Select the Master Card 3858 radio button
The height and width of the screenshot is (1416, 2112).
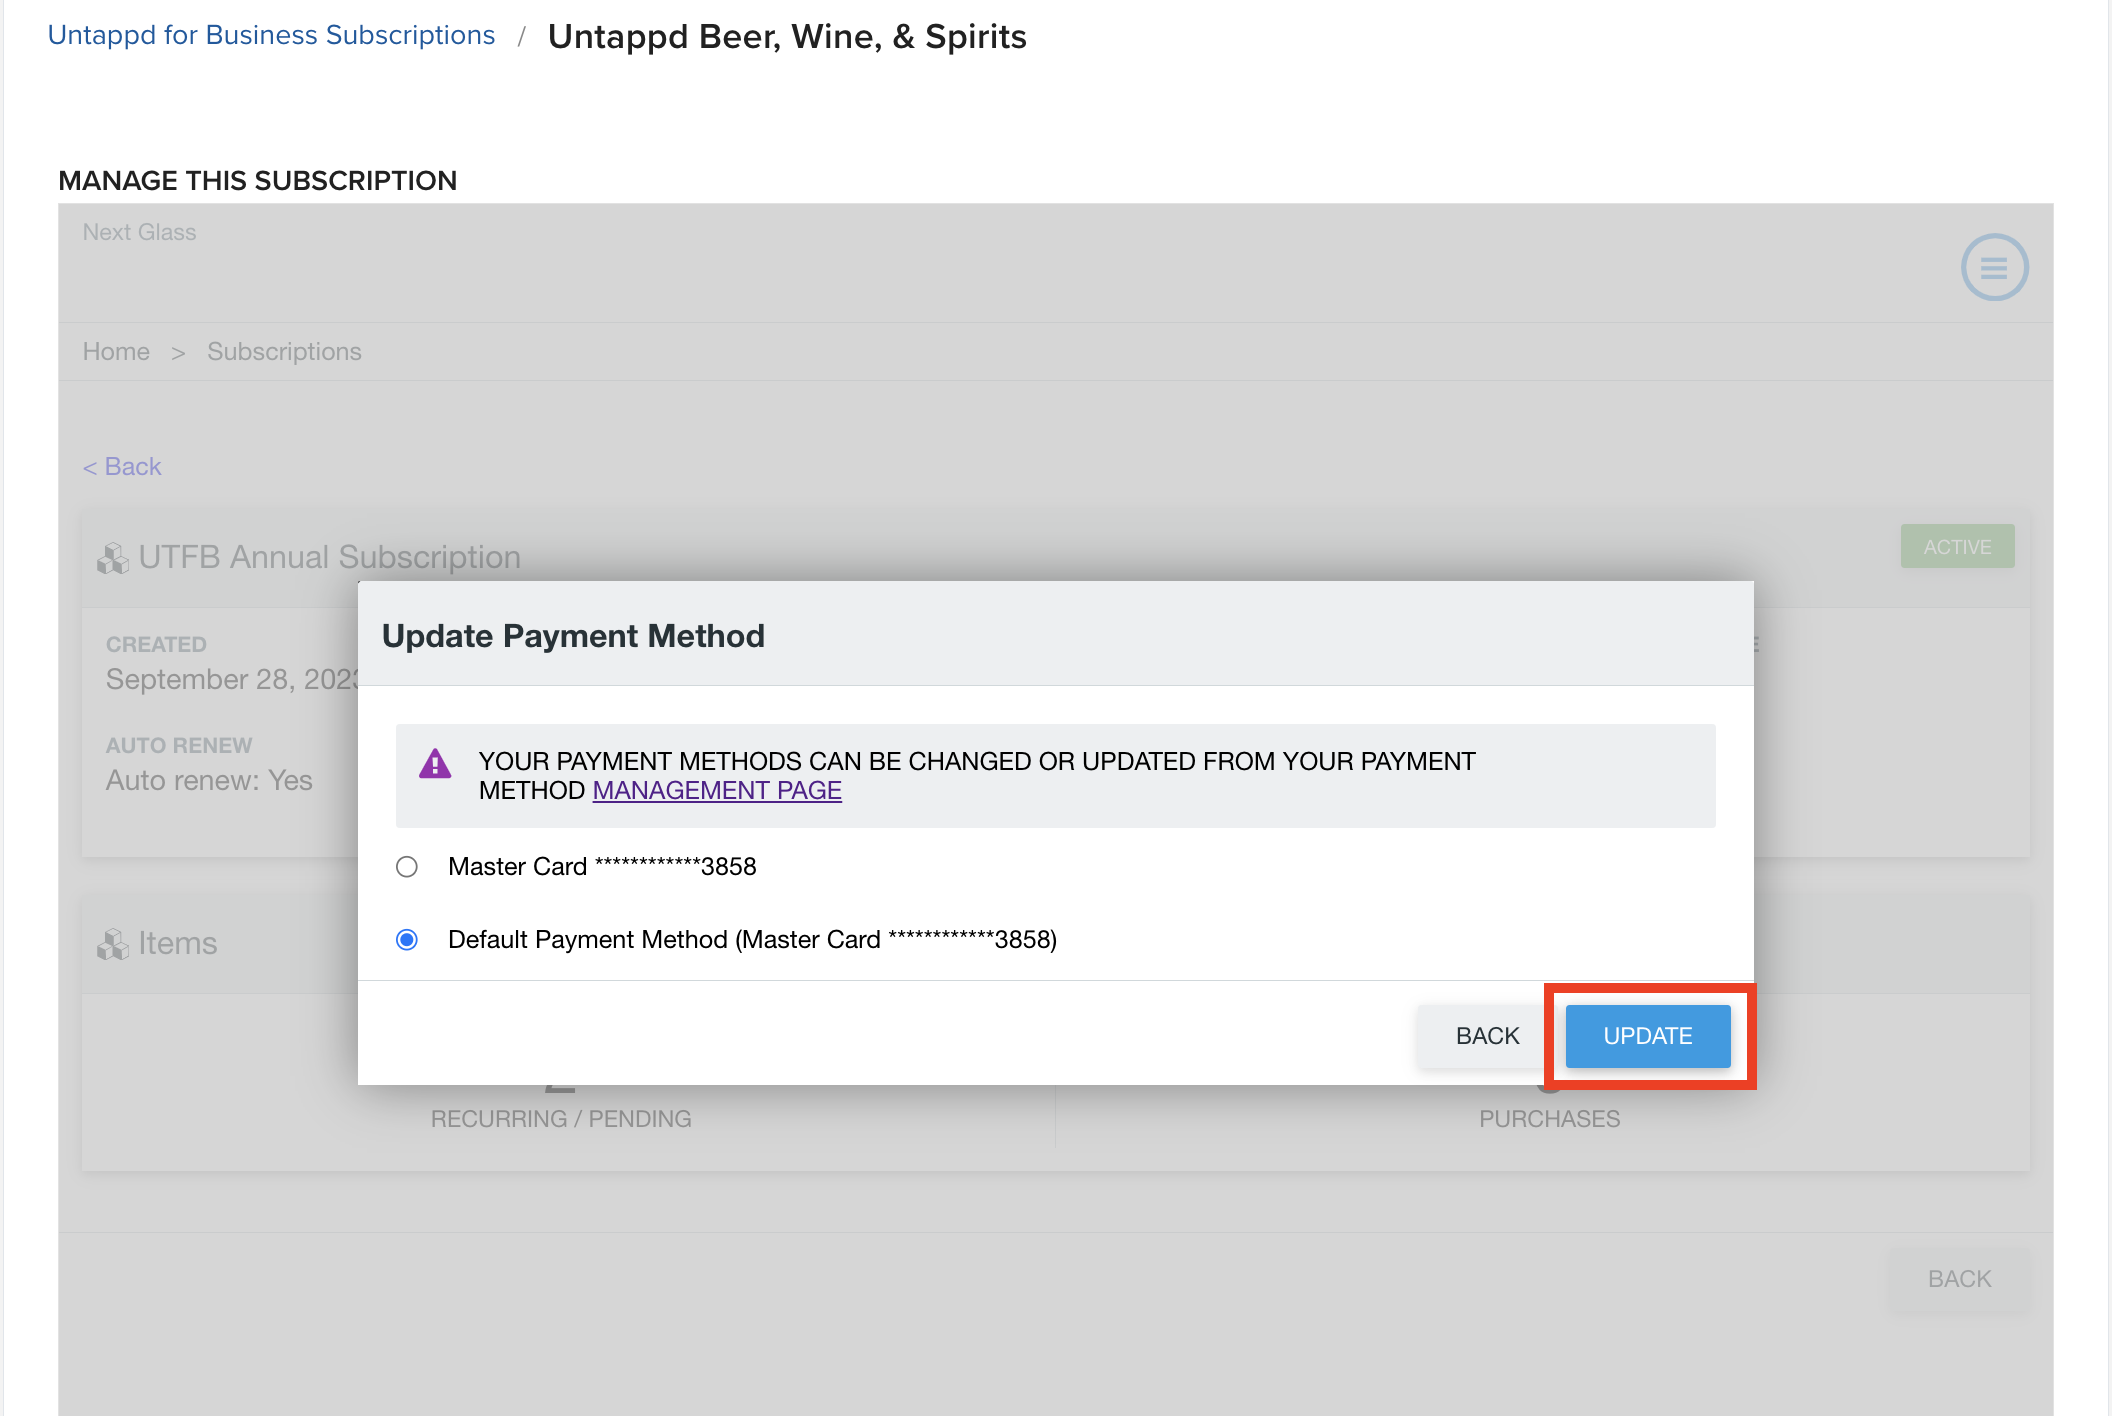407,867
